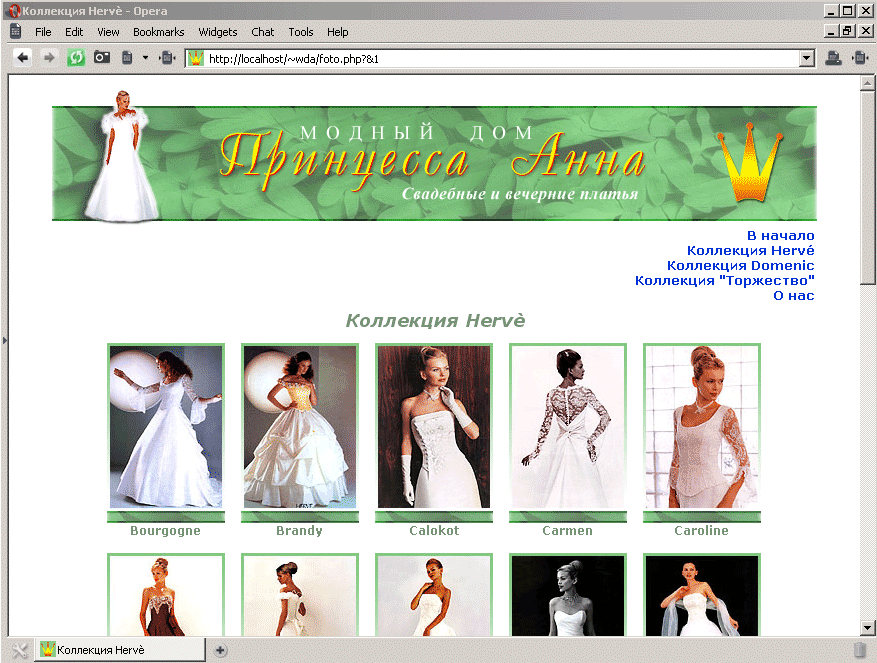Click the Caroline caption text
This screenshot has height=663, width=877.
(x=701, y=531)
